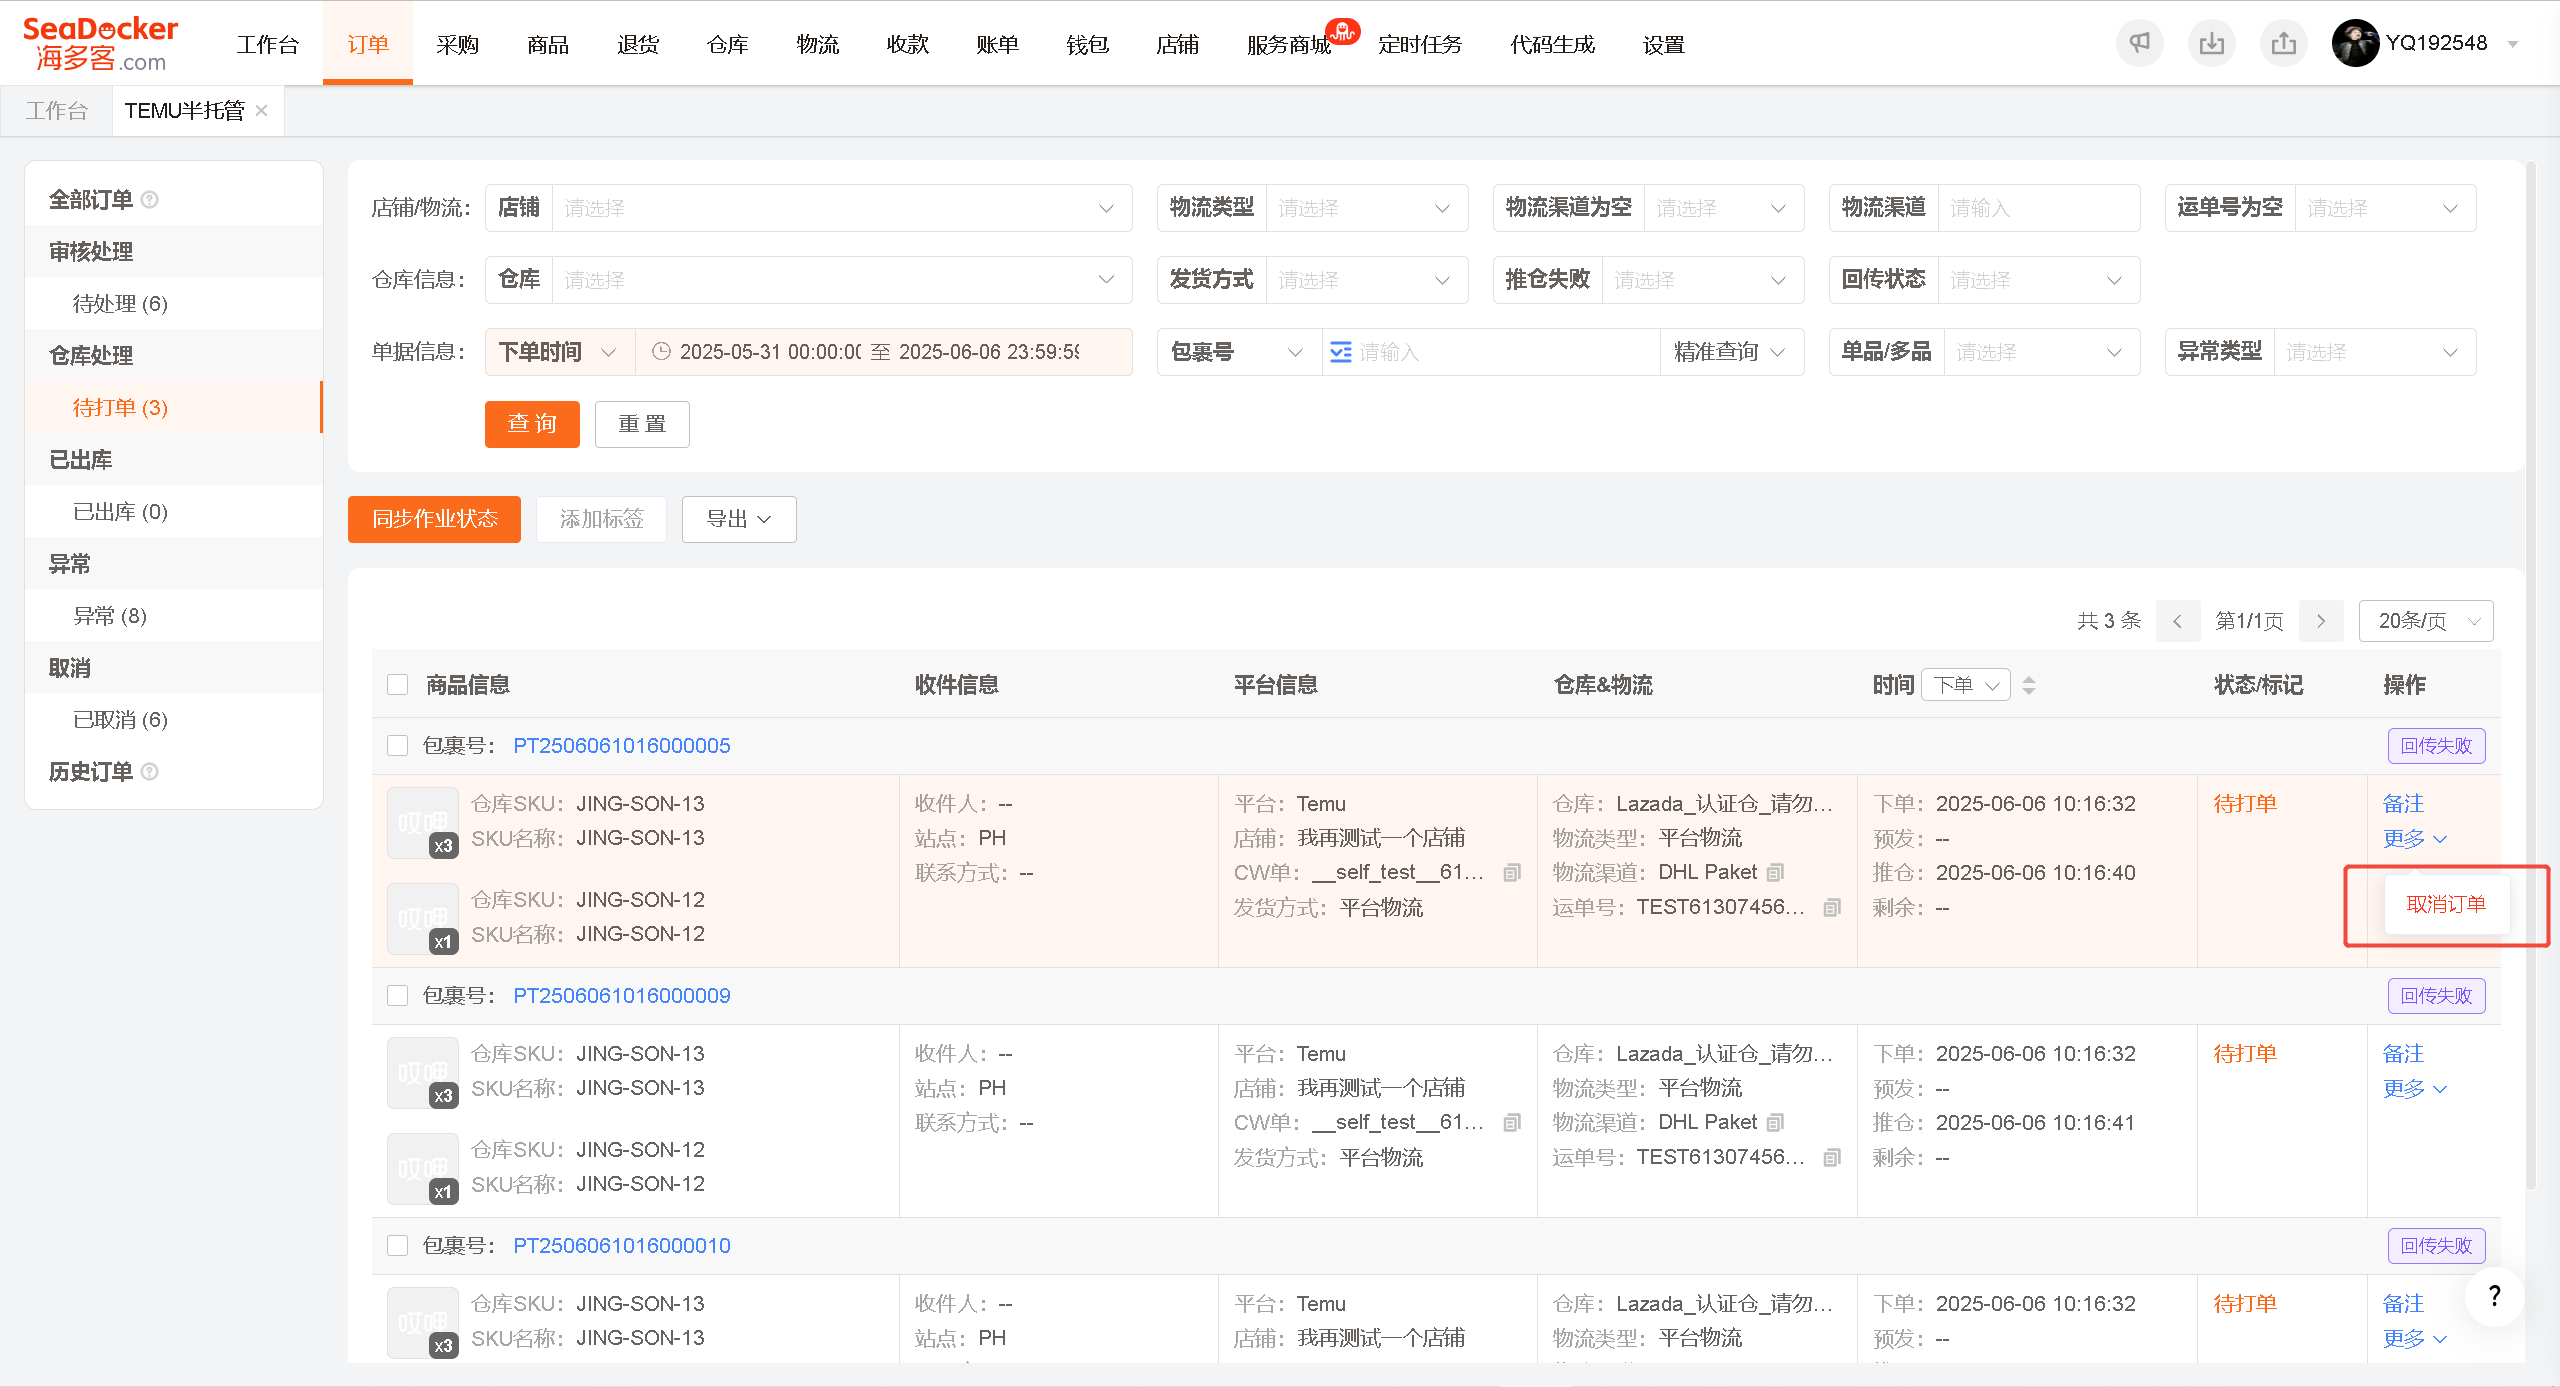
Task: Open the 回传状态 dropdown
Action: click(x=2038, y=280)
